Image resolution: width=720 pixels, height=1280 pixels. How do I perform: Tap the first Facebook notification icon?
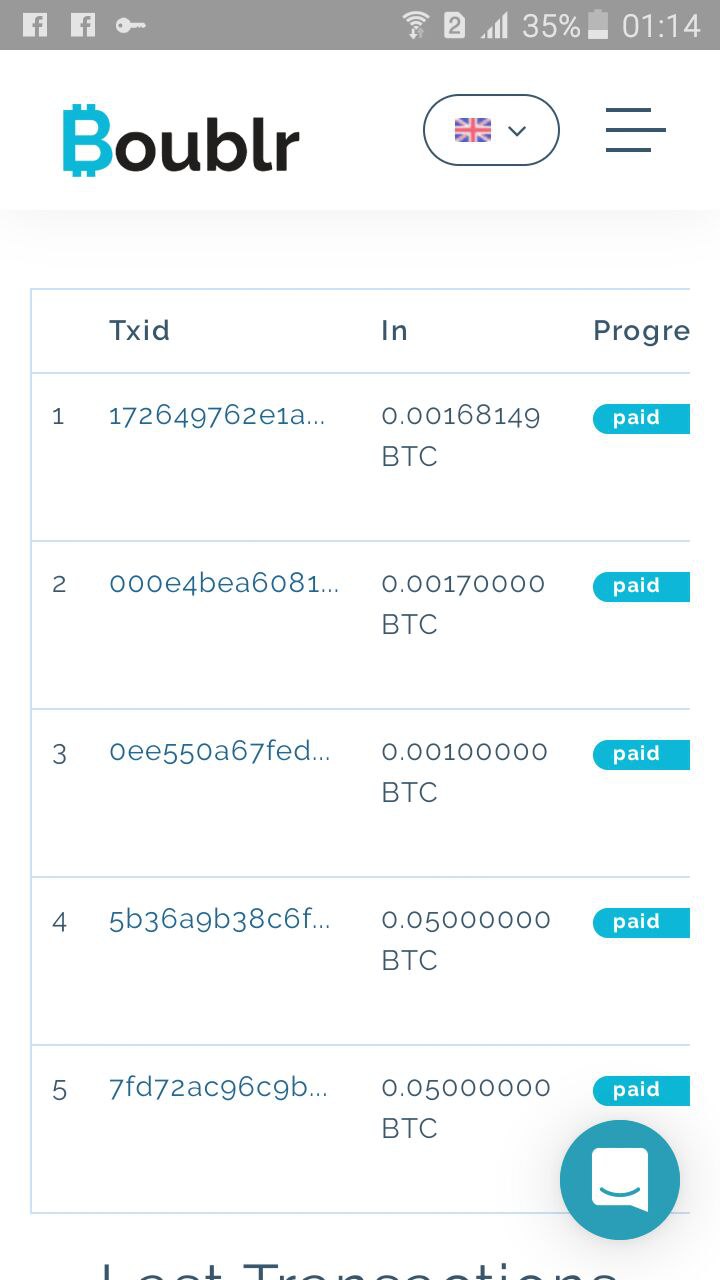click(x=35, y=25)
